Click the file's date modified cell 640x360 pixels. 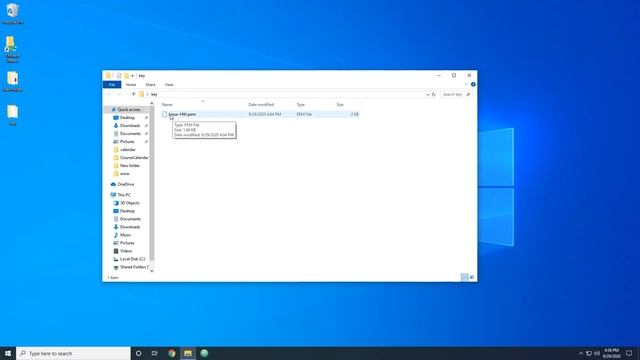pos(265,114)
